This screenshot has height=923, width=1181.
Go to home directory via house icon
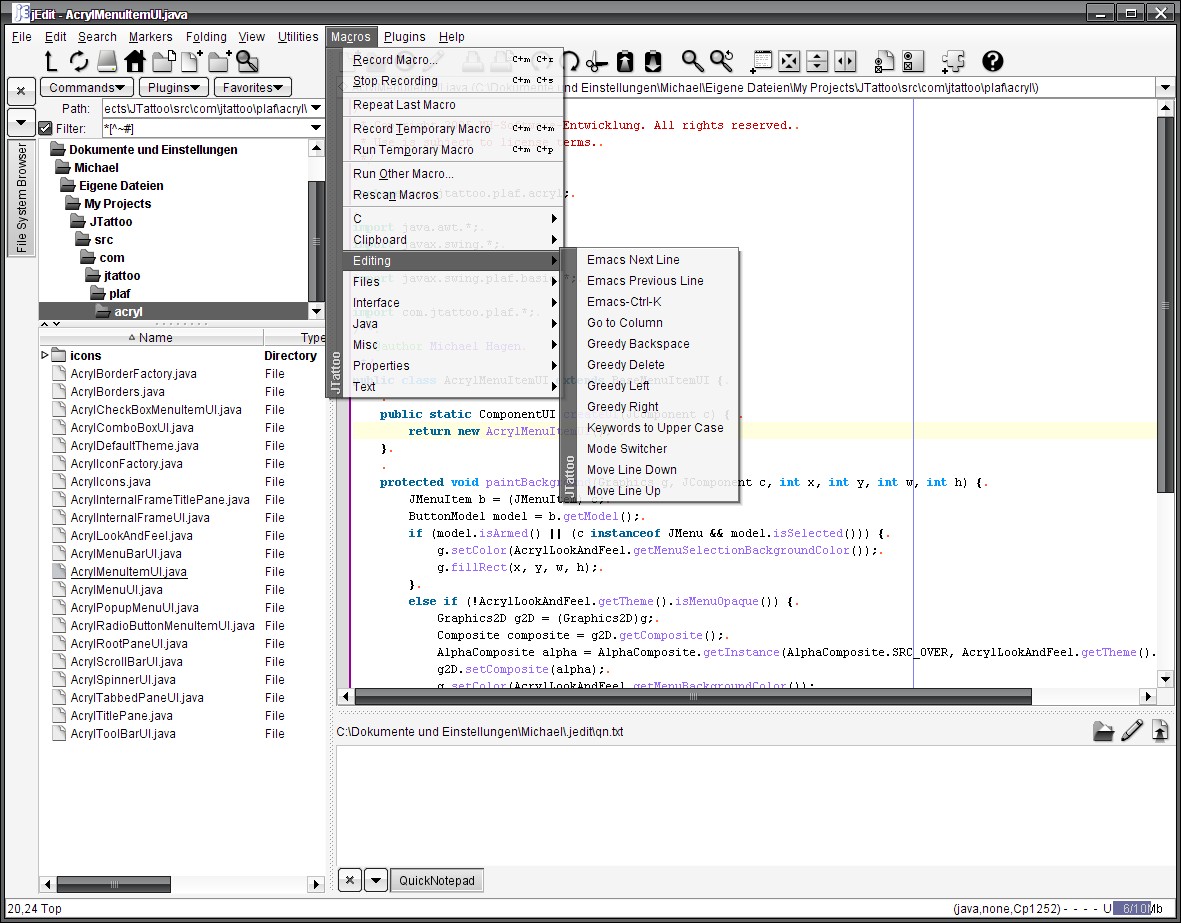pyautogui.click(x=136, y=61)
